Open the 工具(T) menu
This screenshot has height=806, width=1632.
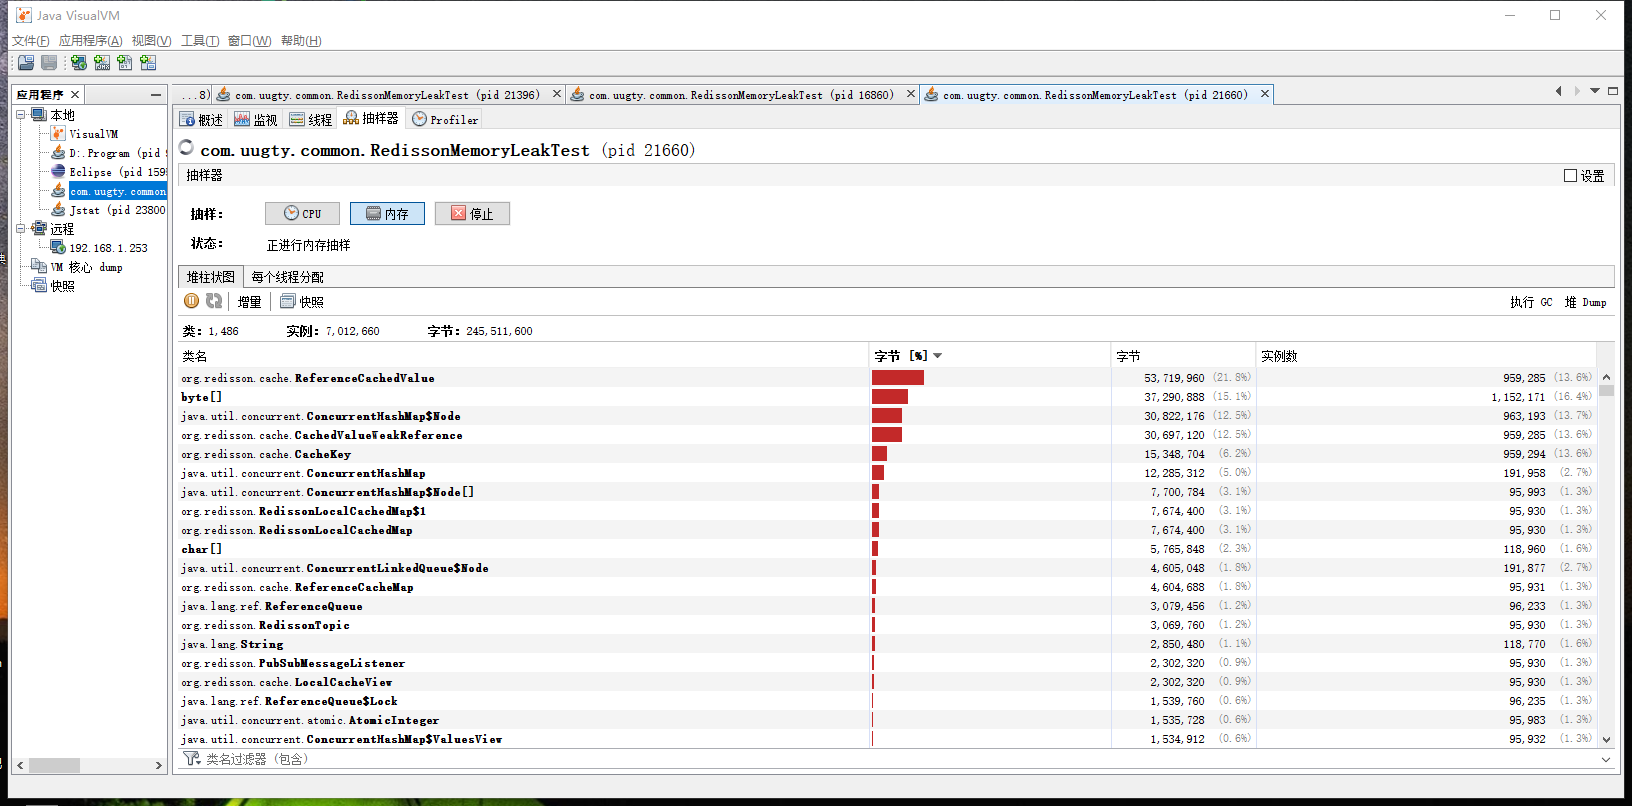coord(200,41)
